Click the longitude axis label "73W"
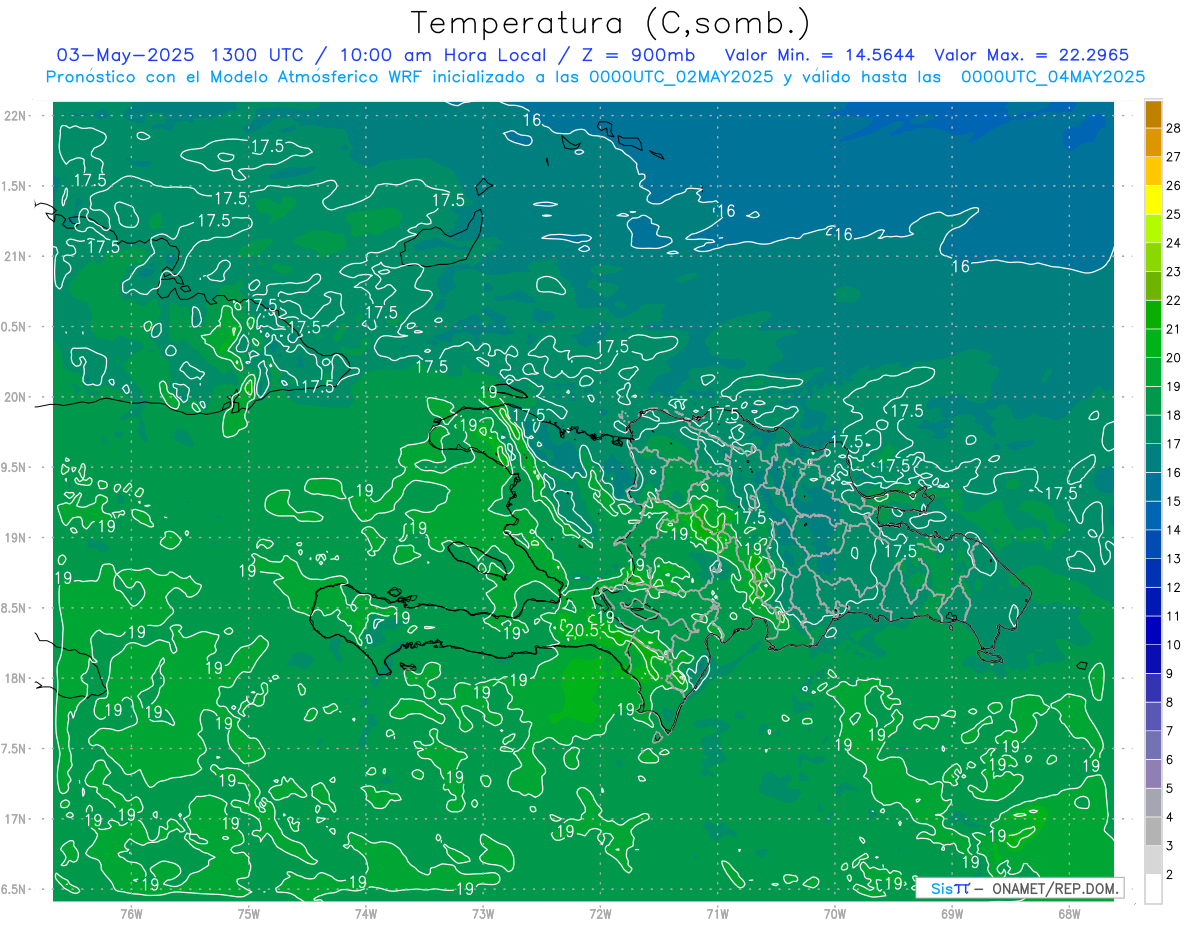 tap(483, 914)
